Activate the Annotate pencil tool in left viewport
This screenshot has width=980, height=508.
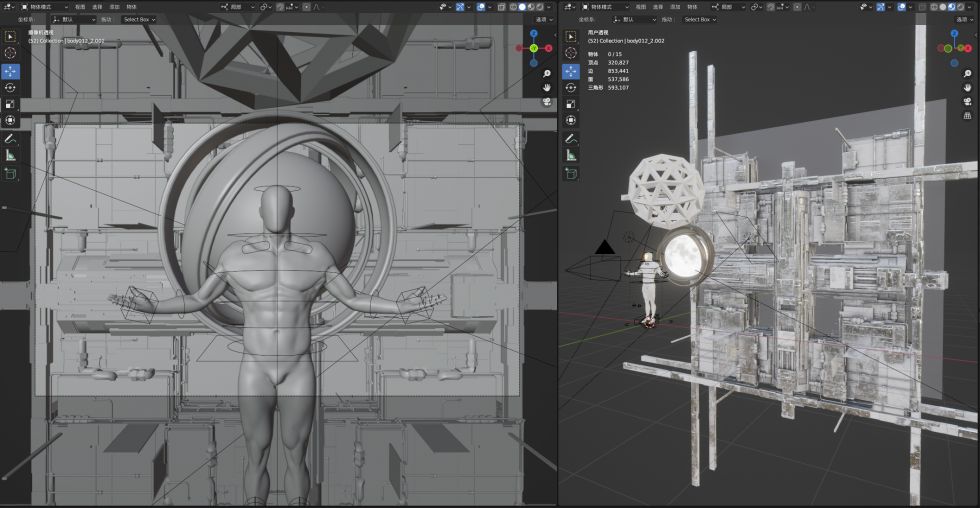10,139
